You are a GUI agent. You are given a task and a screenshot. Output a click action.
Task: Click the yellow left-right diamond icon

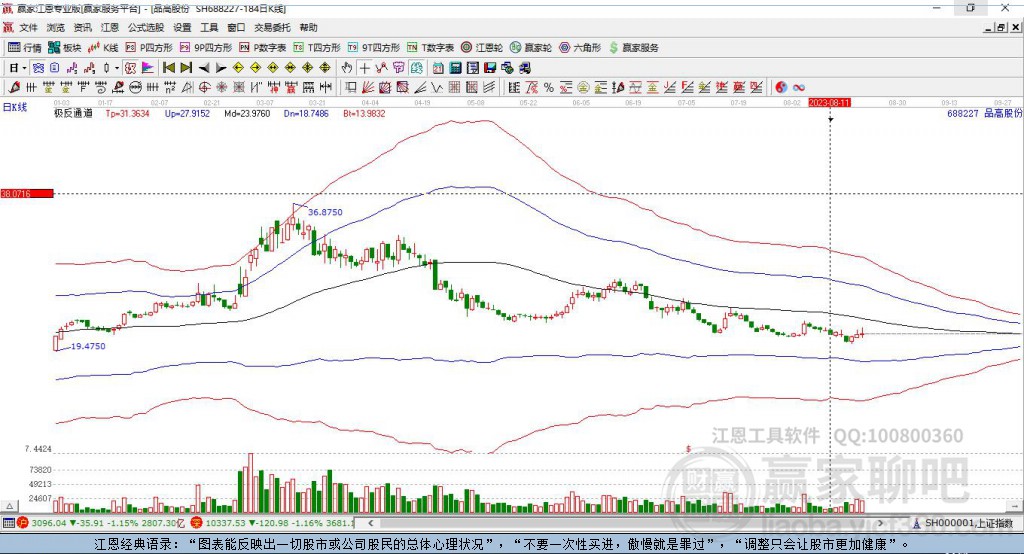pyautogui.click(x=273, y=68)
